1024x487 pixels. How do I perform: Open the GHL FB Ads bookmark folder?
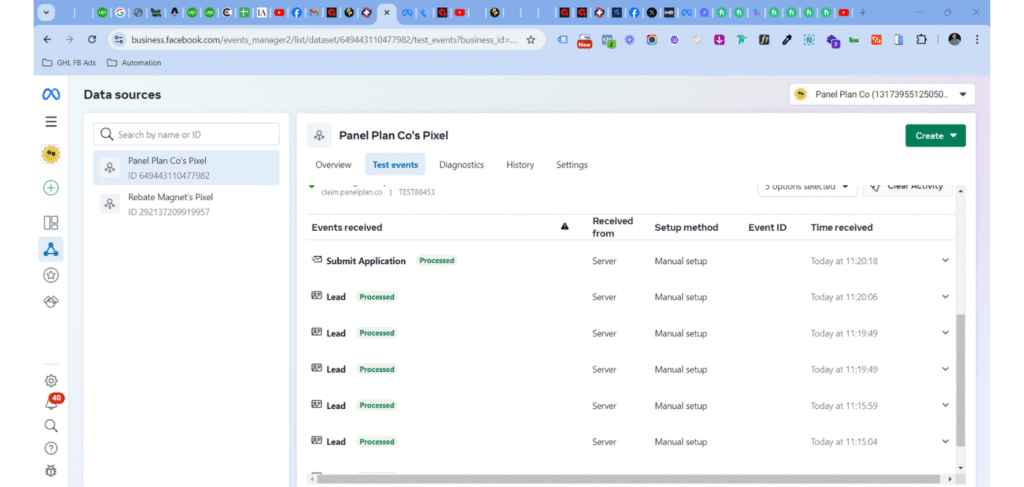(69, 63)
